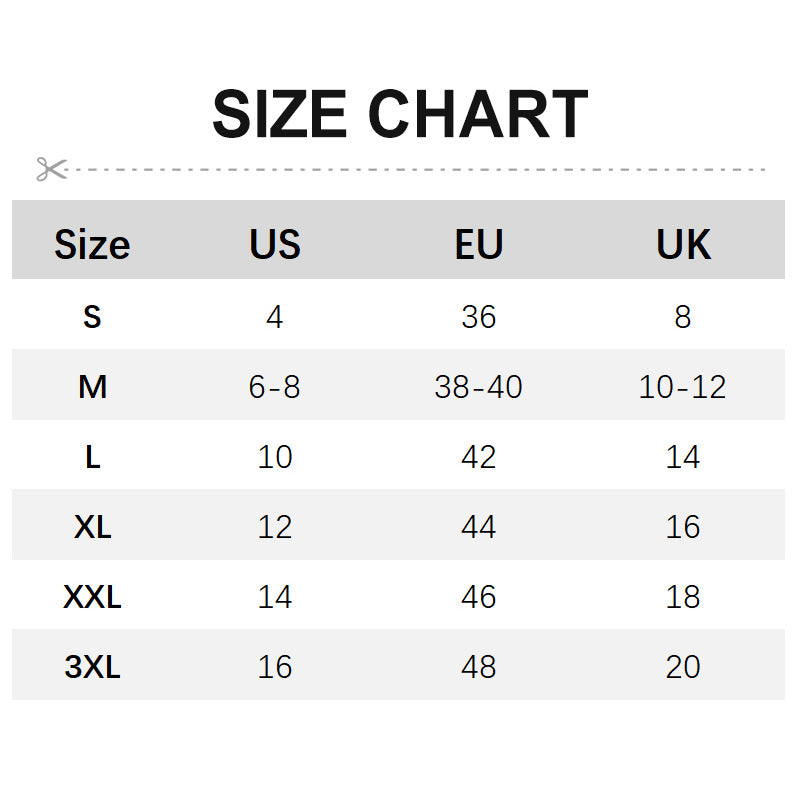The image size is (800, 800).
Task: Select the UK column header
Action: (x=683, y=244)
